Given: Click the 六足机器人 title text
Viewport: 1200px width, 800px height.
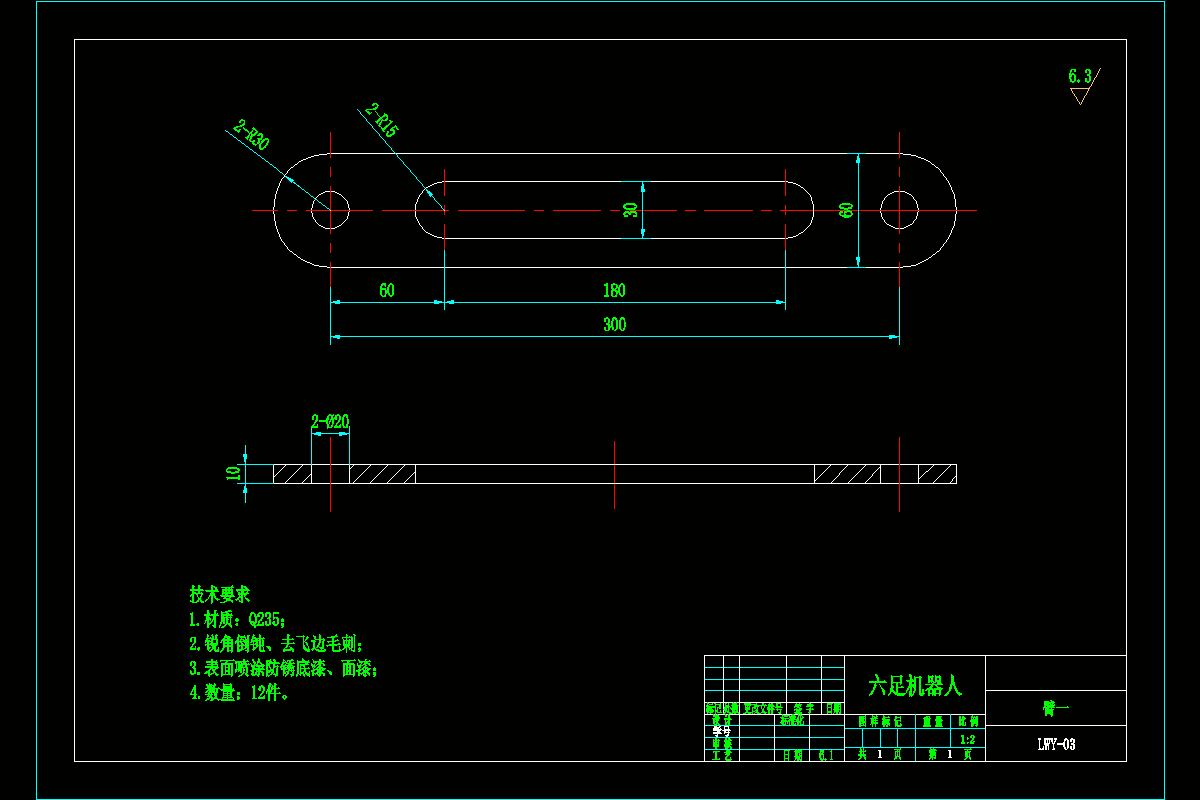Looking at the screenshot, I should pos(915,686).
